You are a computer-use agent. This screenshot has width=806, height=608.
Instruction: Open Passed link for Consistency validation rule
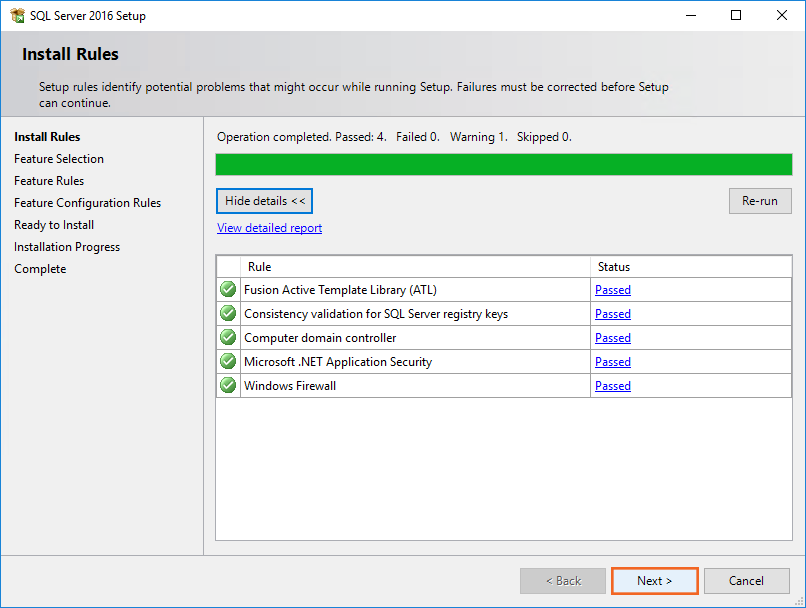[x=612, y=314]
